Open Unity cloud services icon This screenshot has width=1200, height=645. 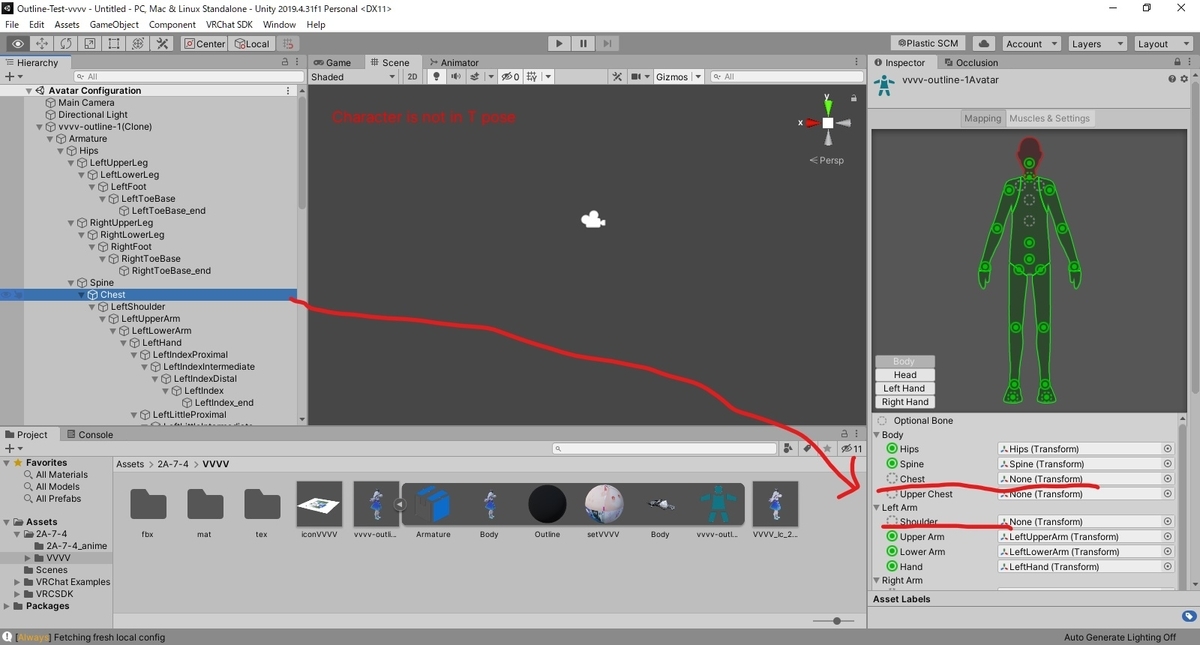(983, 44)
